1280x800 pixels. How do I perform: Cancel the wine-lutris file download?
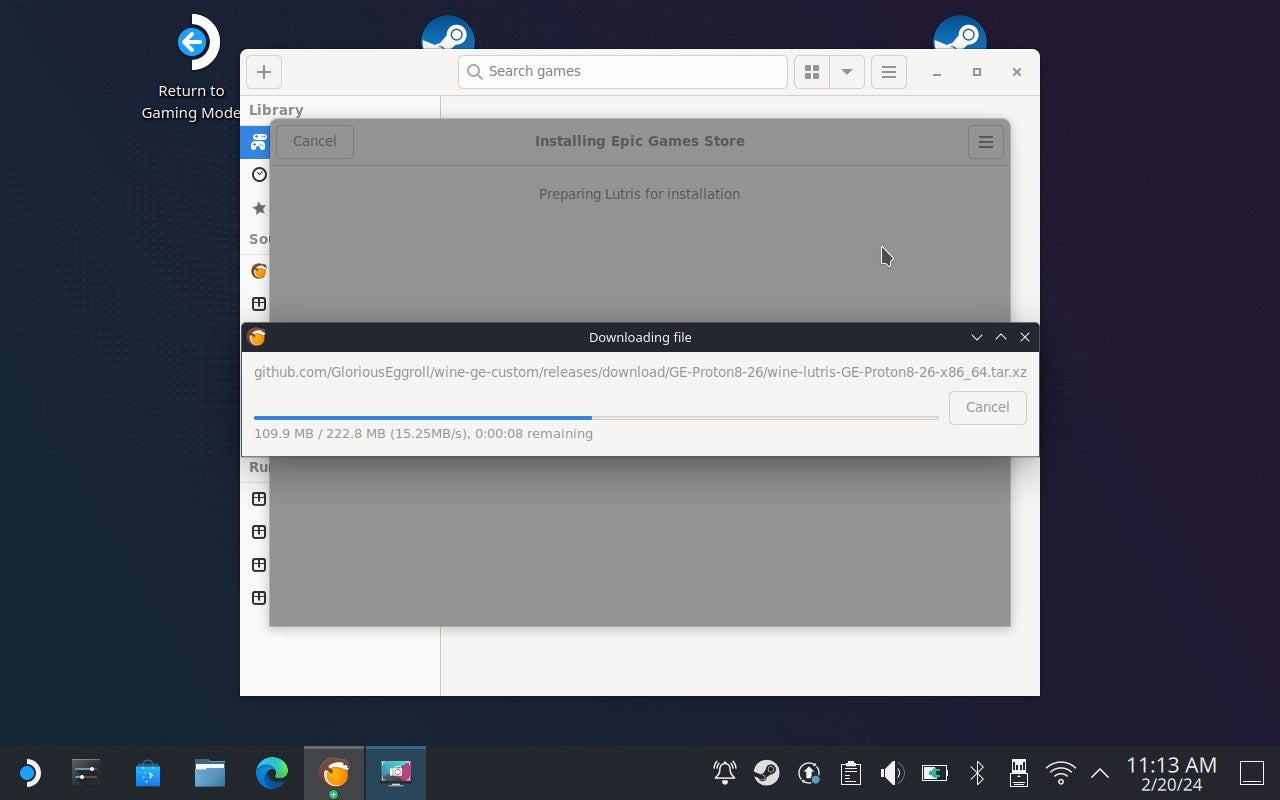coord(986,407)
